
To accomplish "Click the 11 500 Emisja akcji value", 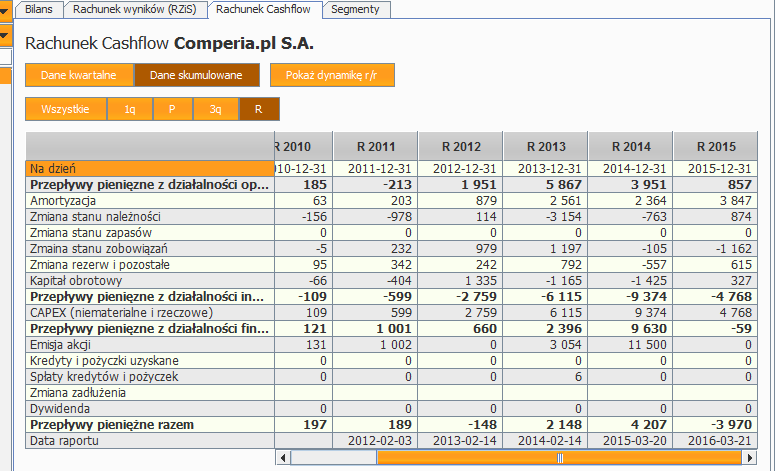I will [647, 344].
